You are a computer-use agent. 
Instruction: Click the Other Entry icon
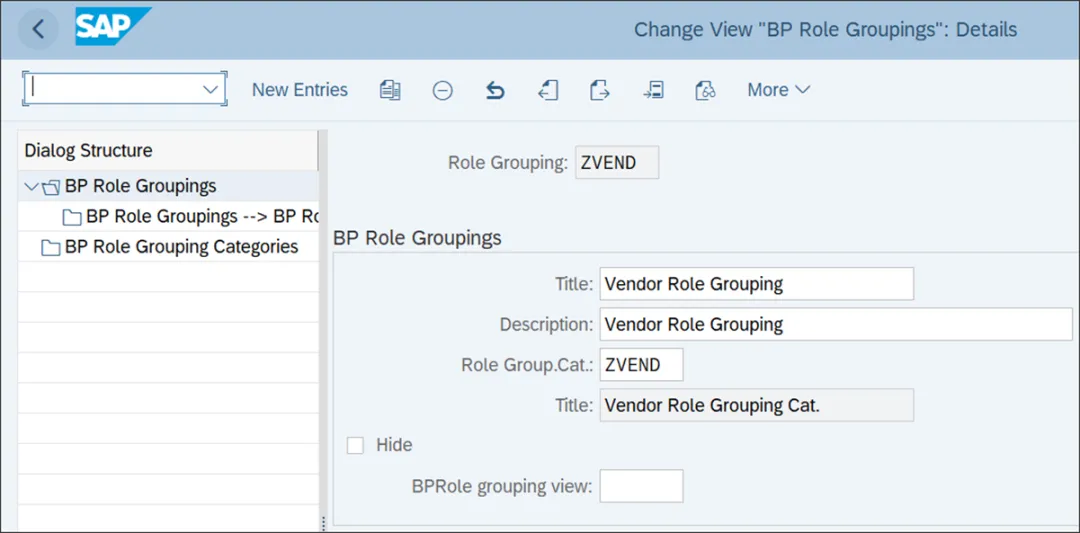pyautogui.click(x=653, y=90)
